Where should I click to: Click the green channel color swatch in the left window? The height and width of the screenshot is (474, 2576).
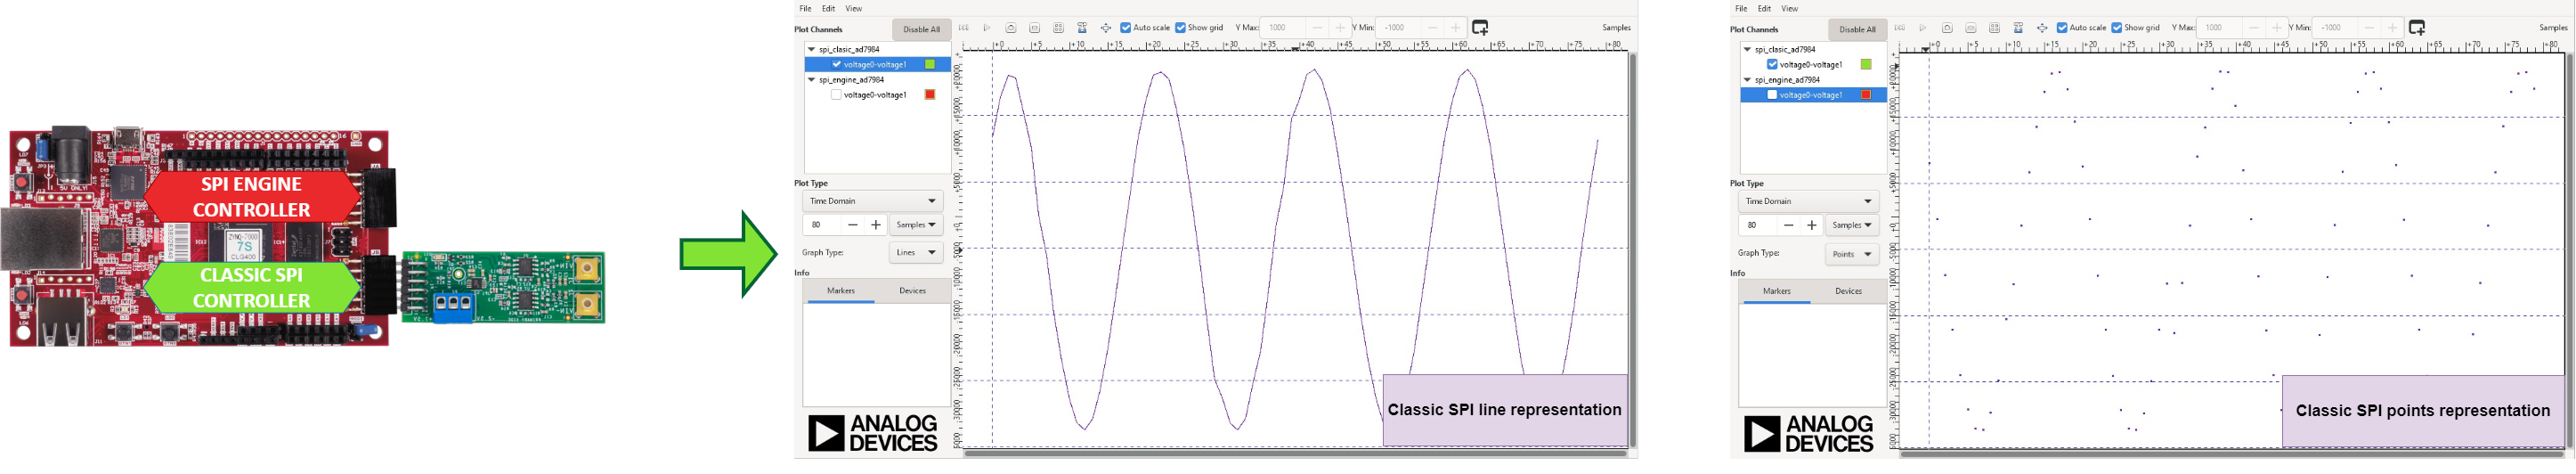(x=930, y=64)
